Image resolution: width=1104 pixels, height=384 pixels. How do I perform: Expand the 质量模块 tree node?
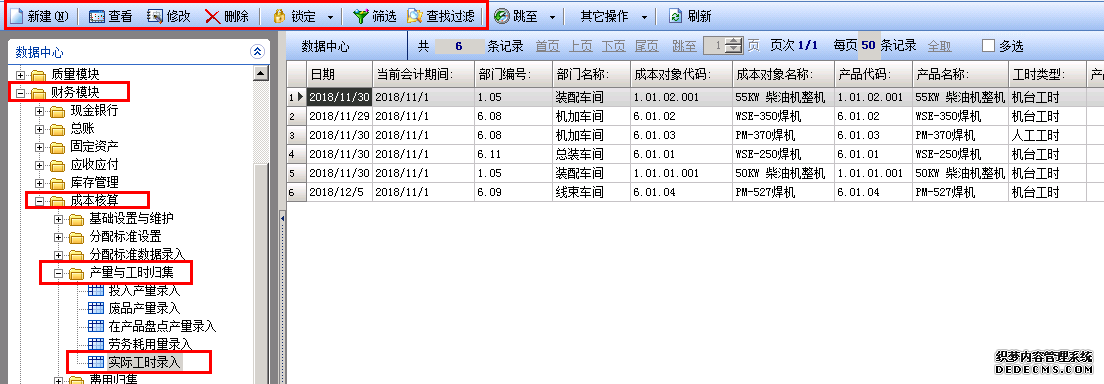tap(21, 75)
